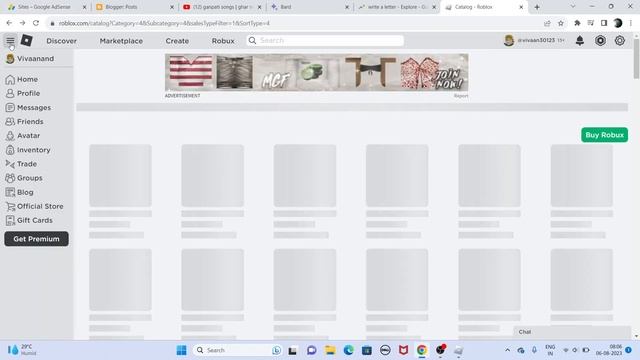Click the user avatar in top bar

pos(509,40)
